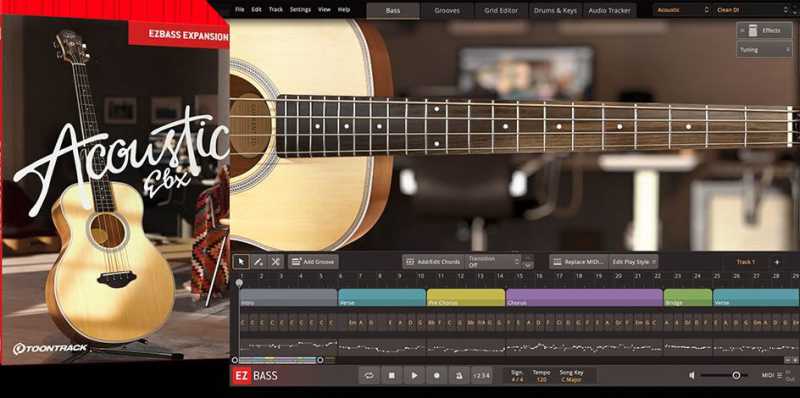Image resolution: width=800 pixels, height=398 pixels.
Task: Switch to the Drums & Keys tab
Action: tap(555, 10)
